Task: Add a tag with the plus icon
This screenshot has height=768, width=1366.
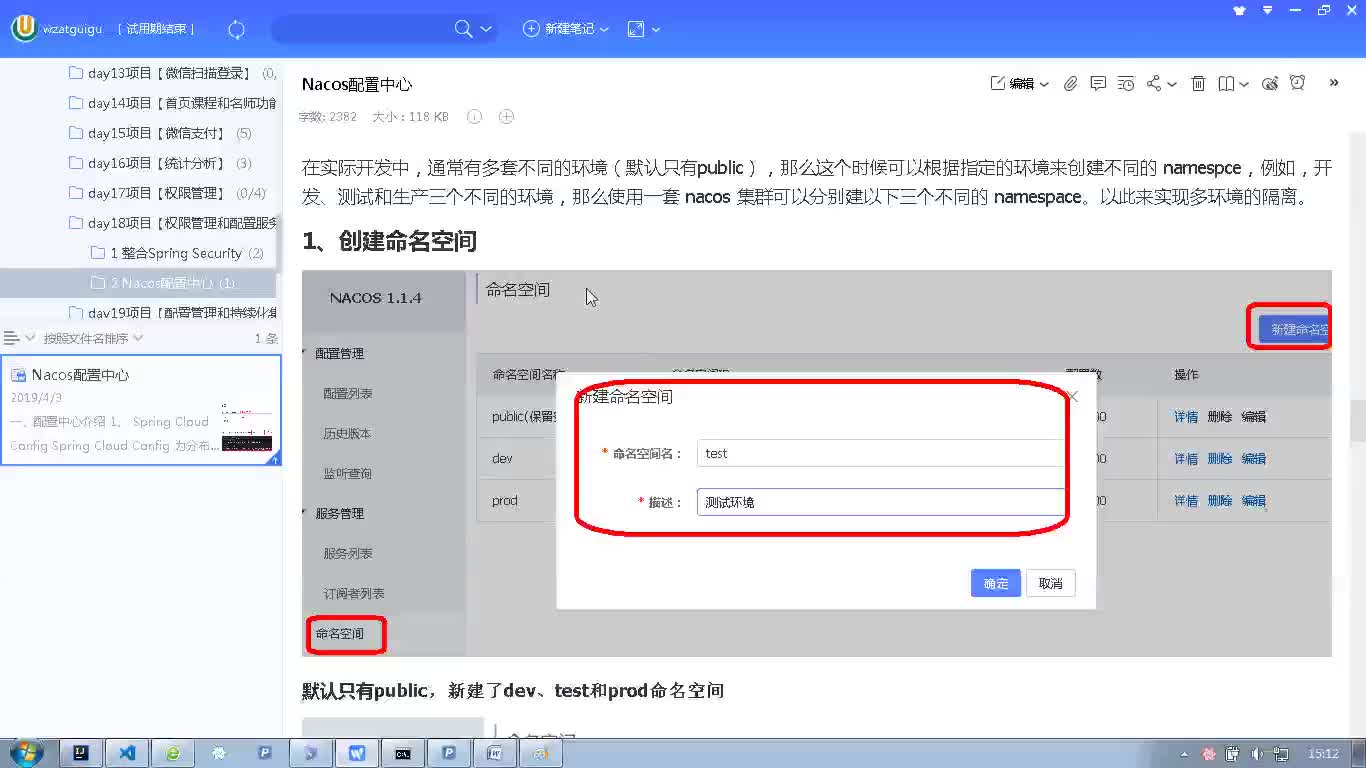Action: (x=506, y=116)
